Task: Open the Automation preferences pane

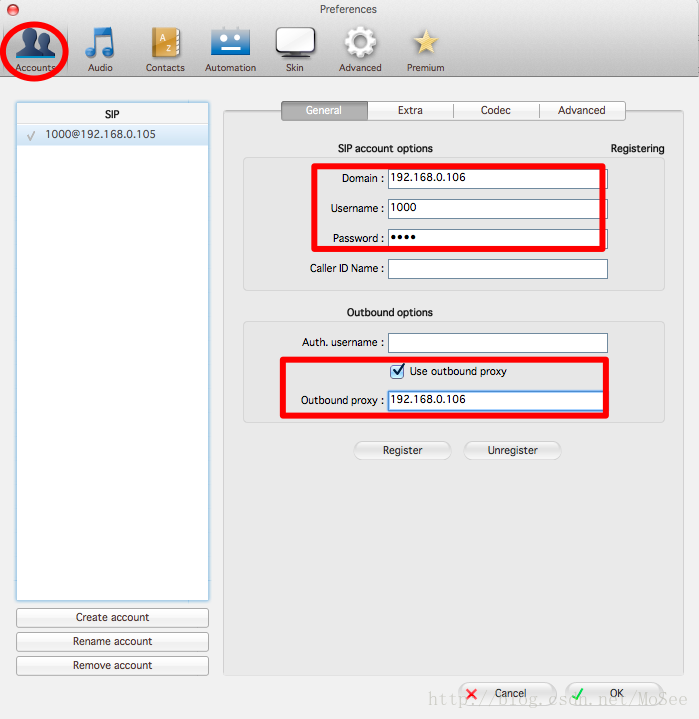Action: (230, 50)
